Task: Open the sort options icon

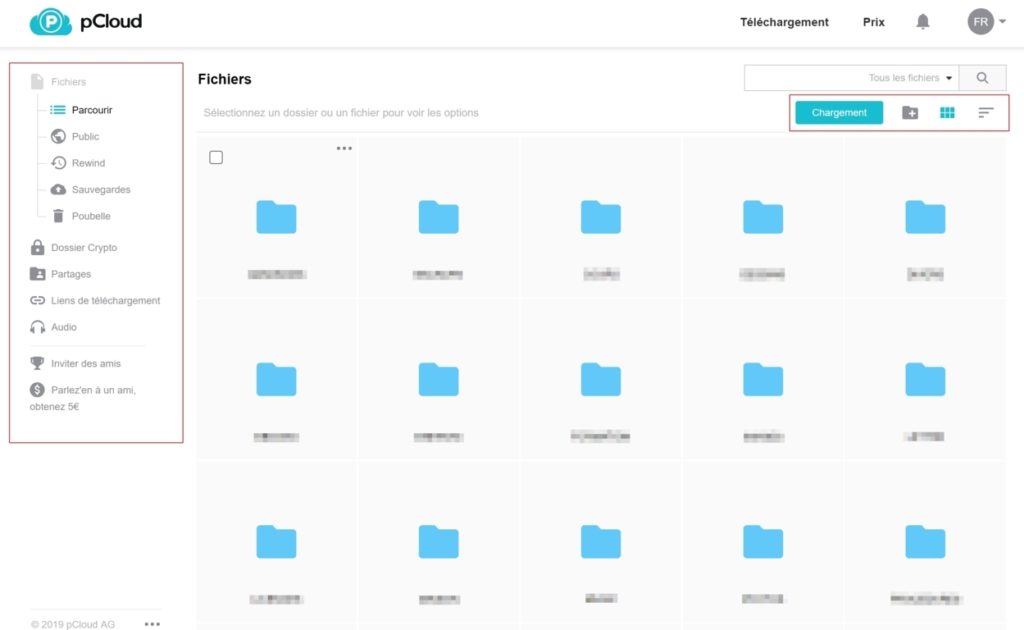Action: point(986,113)
